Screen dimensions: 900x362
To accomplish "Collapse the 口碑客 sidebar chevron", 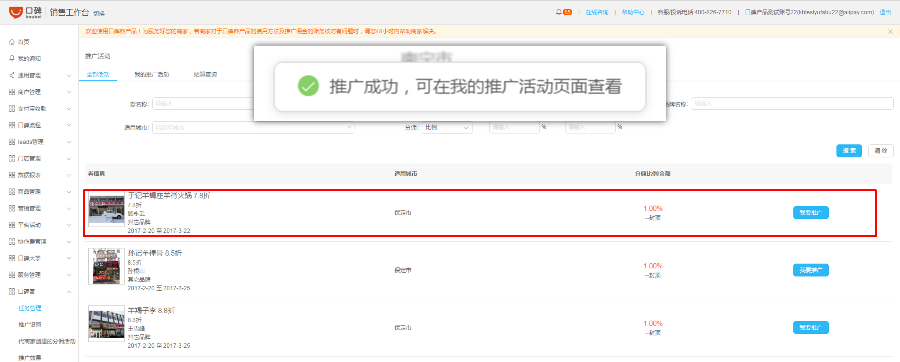I will tap(69, 291).
